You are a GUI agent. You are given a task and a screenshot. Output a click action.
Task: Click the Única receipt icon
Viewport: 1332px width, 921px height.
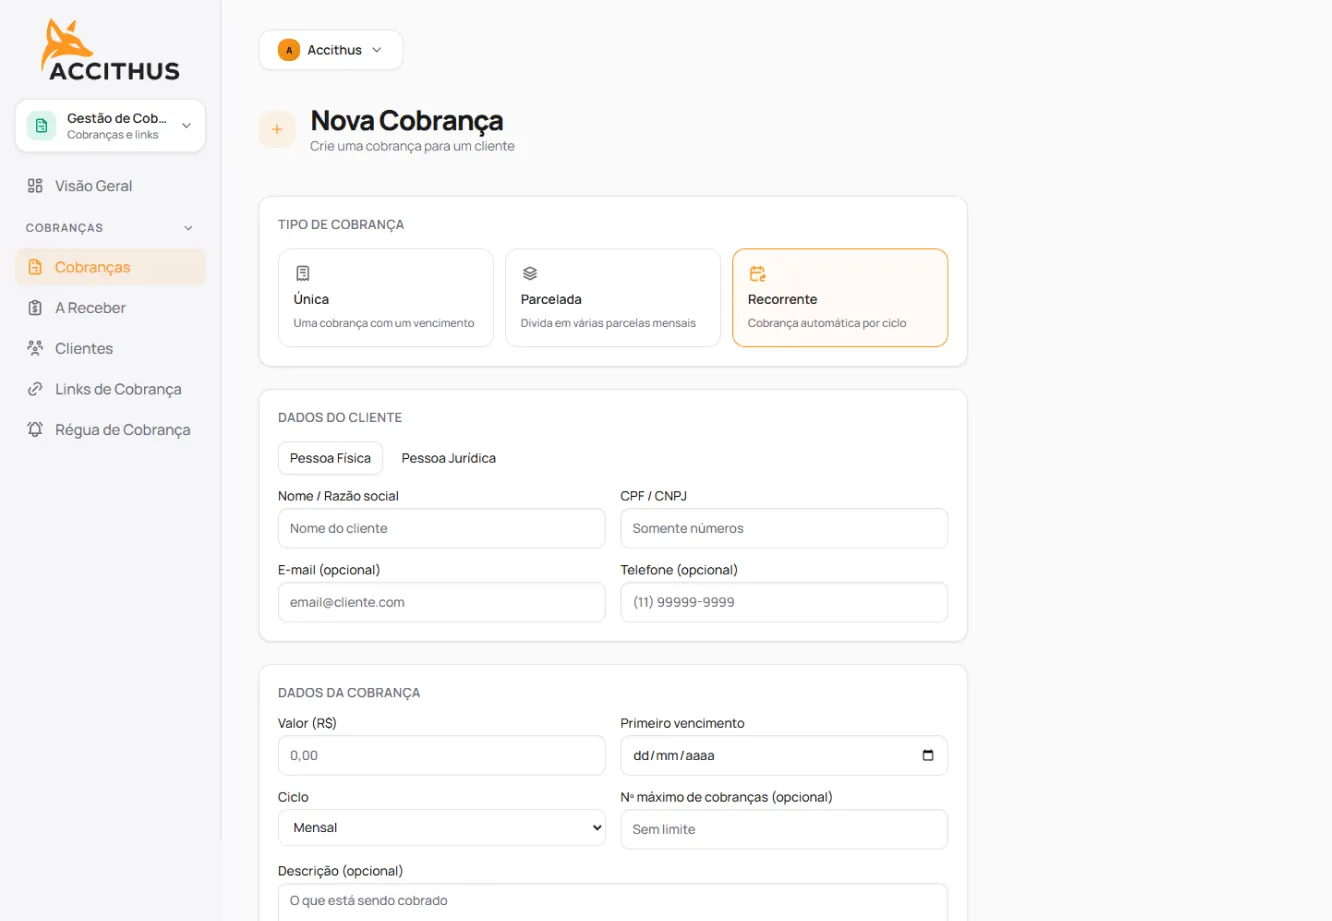click(x=303, y=273)
